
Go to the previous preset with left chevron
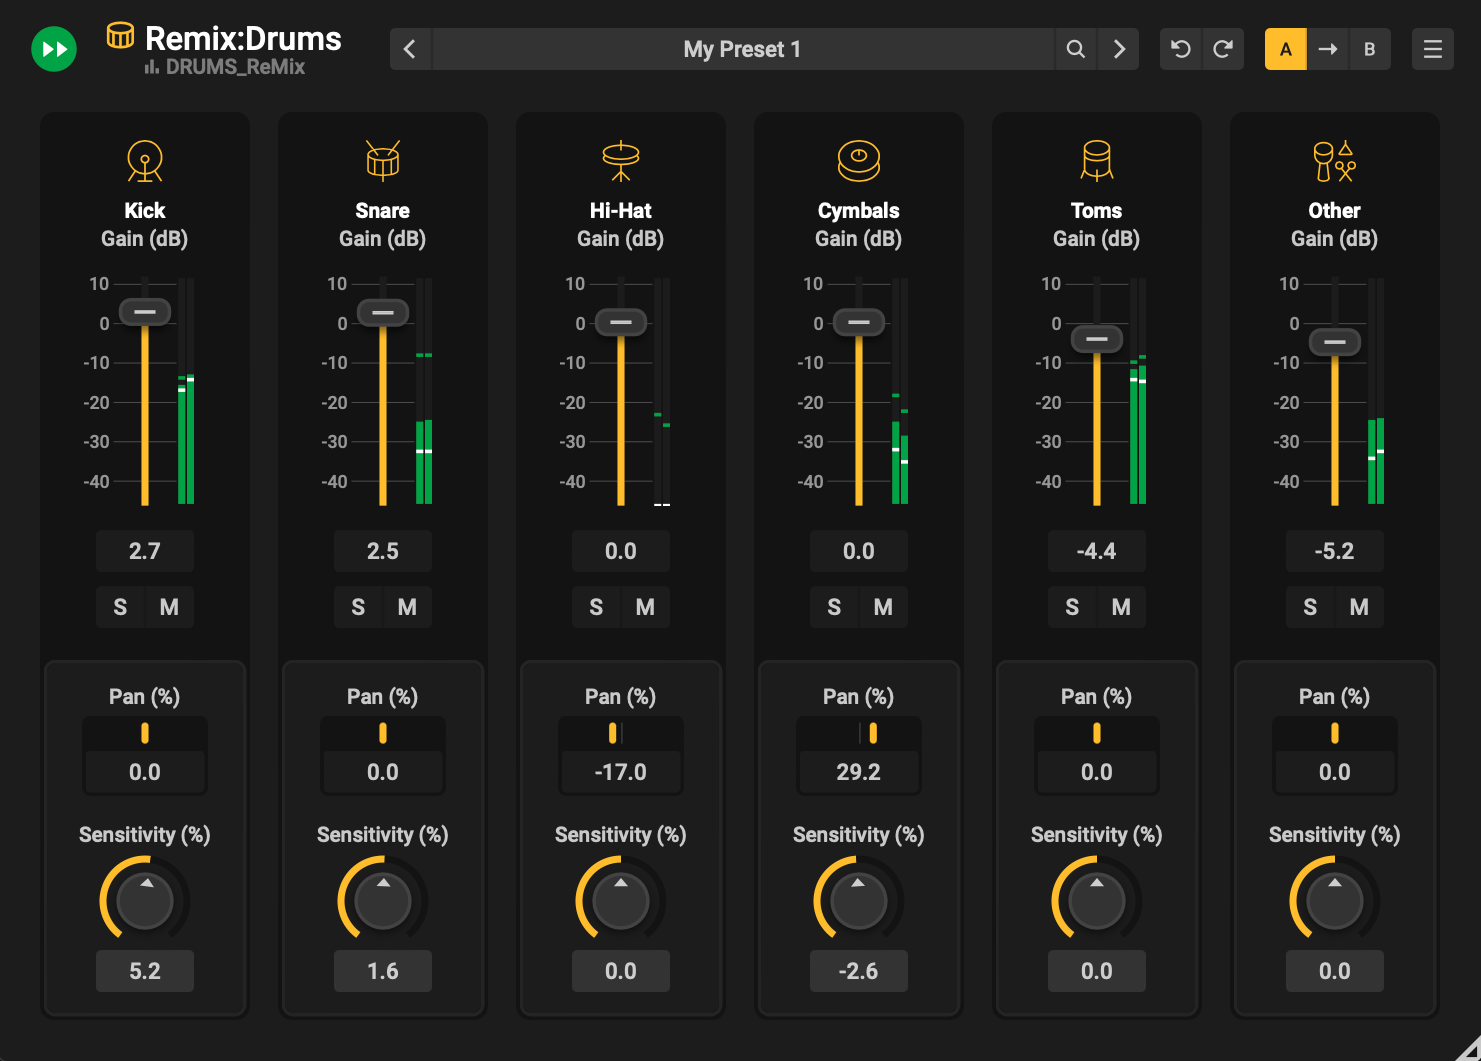click(x=410, y=48)
